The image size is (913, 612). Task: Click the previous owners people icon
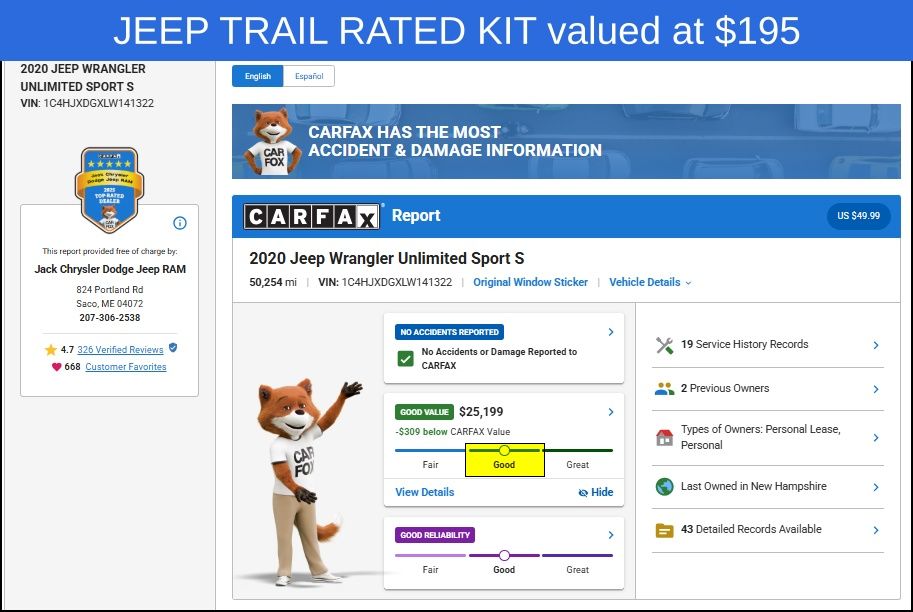(664, 388)
